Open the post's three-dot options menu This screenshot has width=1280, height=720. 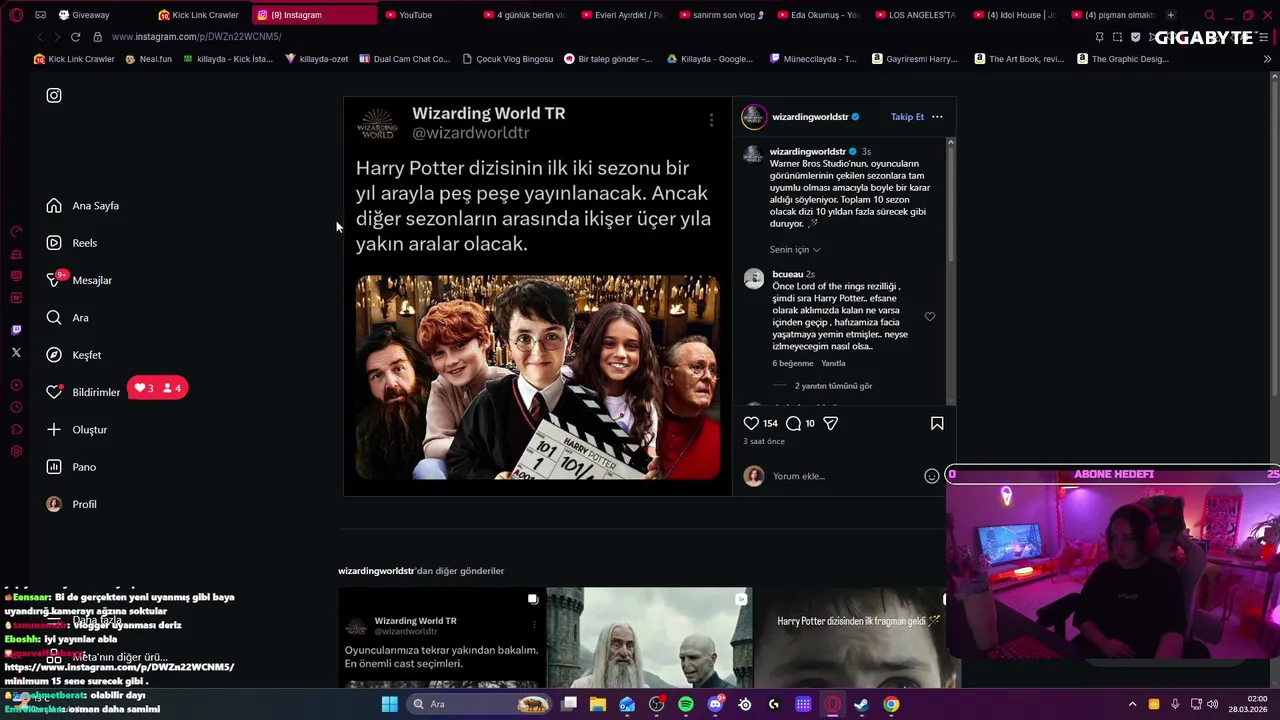(937, 117)
